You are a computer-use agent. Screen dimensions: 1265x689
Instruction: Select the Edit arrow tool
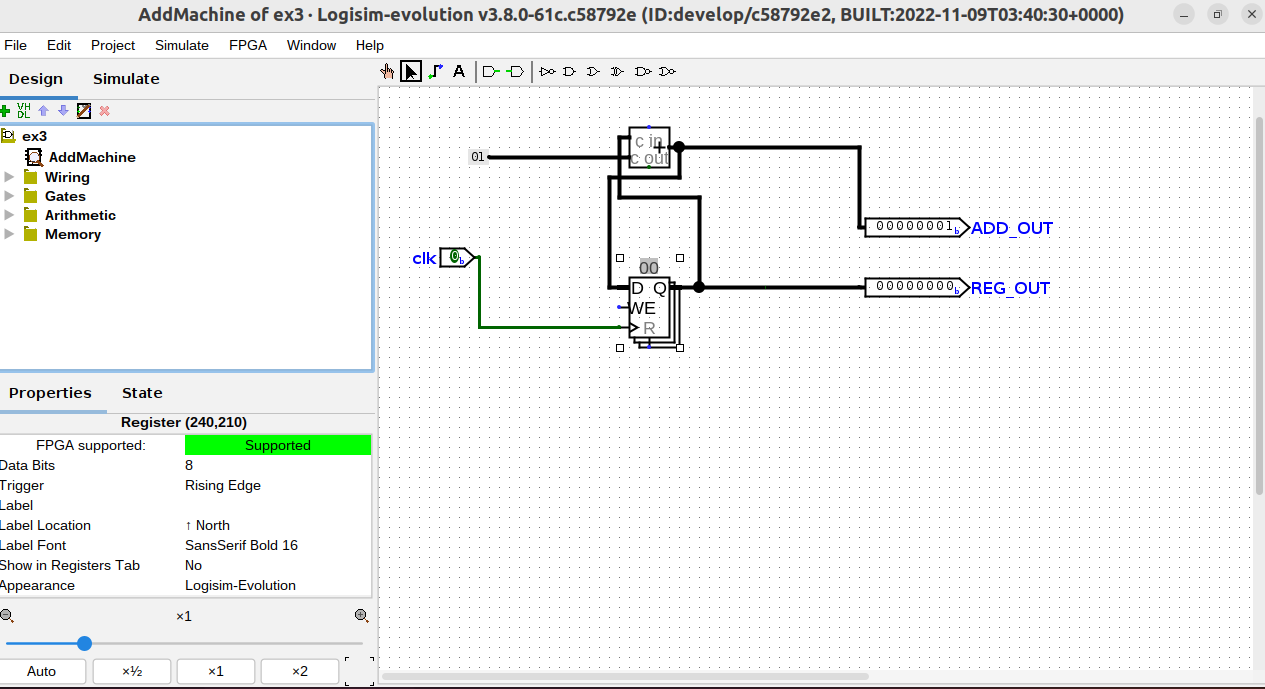[411, 71]
